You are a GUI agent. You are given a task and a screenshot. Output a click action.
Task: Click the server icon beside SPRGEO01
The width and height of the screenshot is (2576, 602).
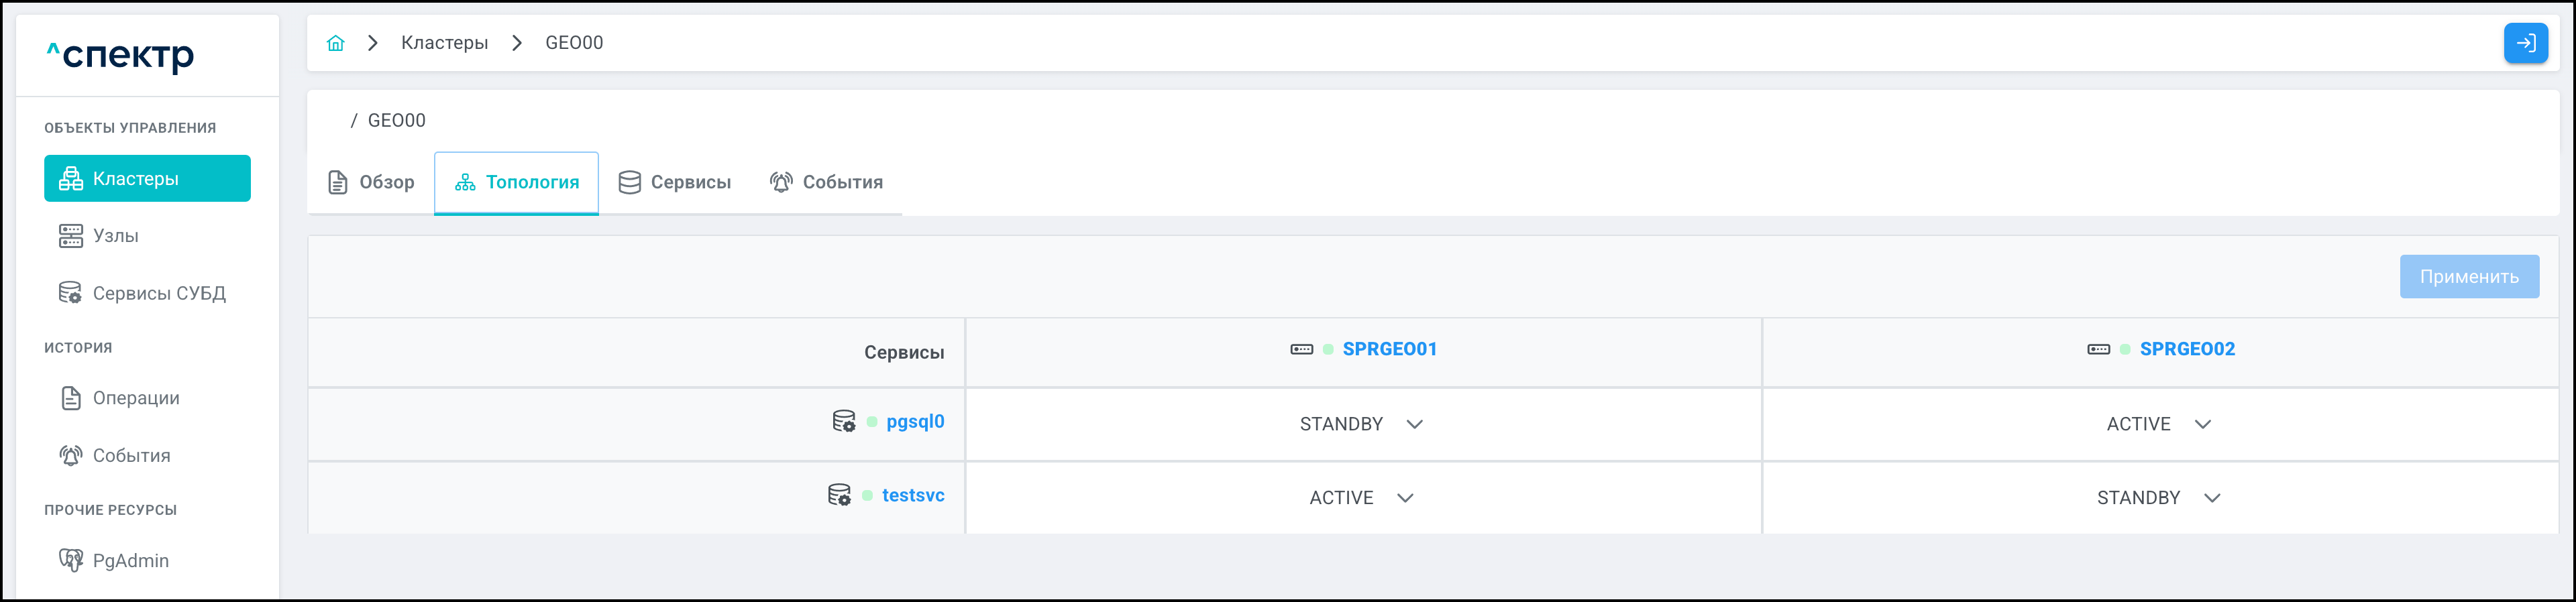[1301, 349]
